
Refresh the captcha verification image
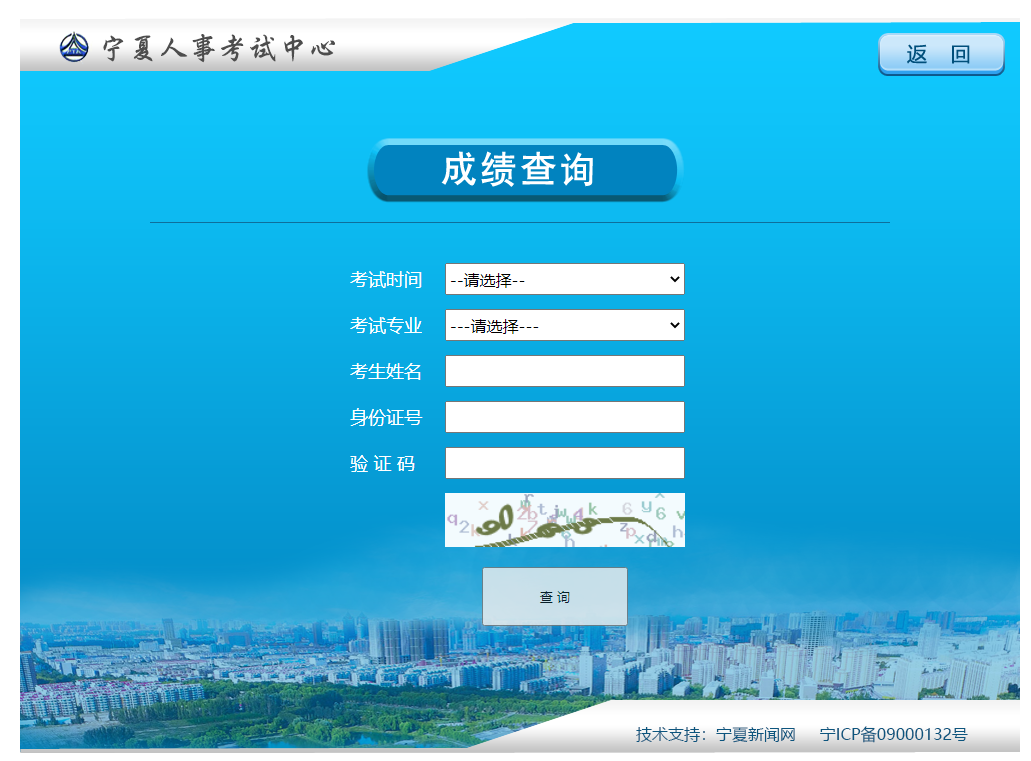click(x=564, y=520)
